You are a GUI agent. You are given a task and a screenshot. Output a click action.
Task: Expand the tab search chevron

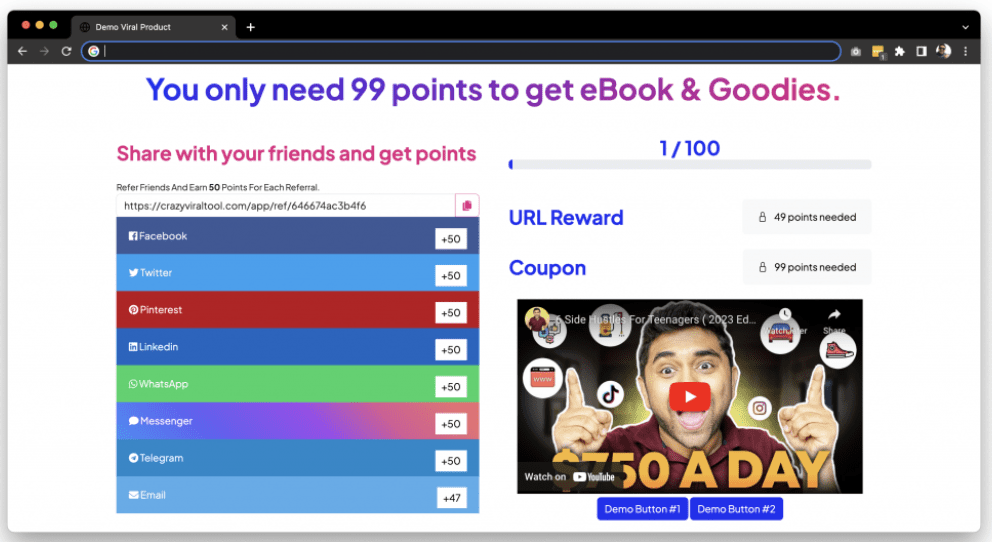point(965,27)
